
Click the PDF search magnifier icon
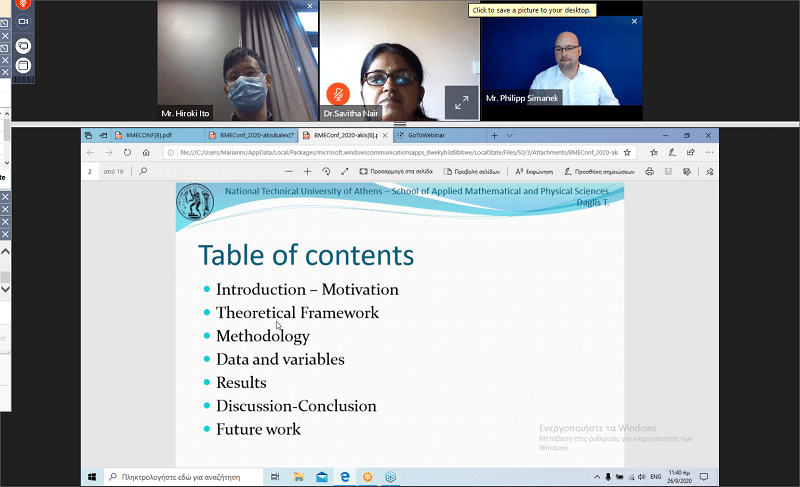(x=144, y=171)
